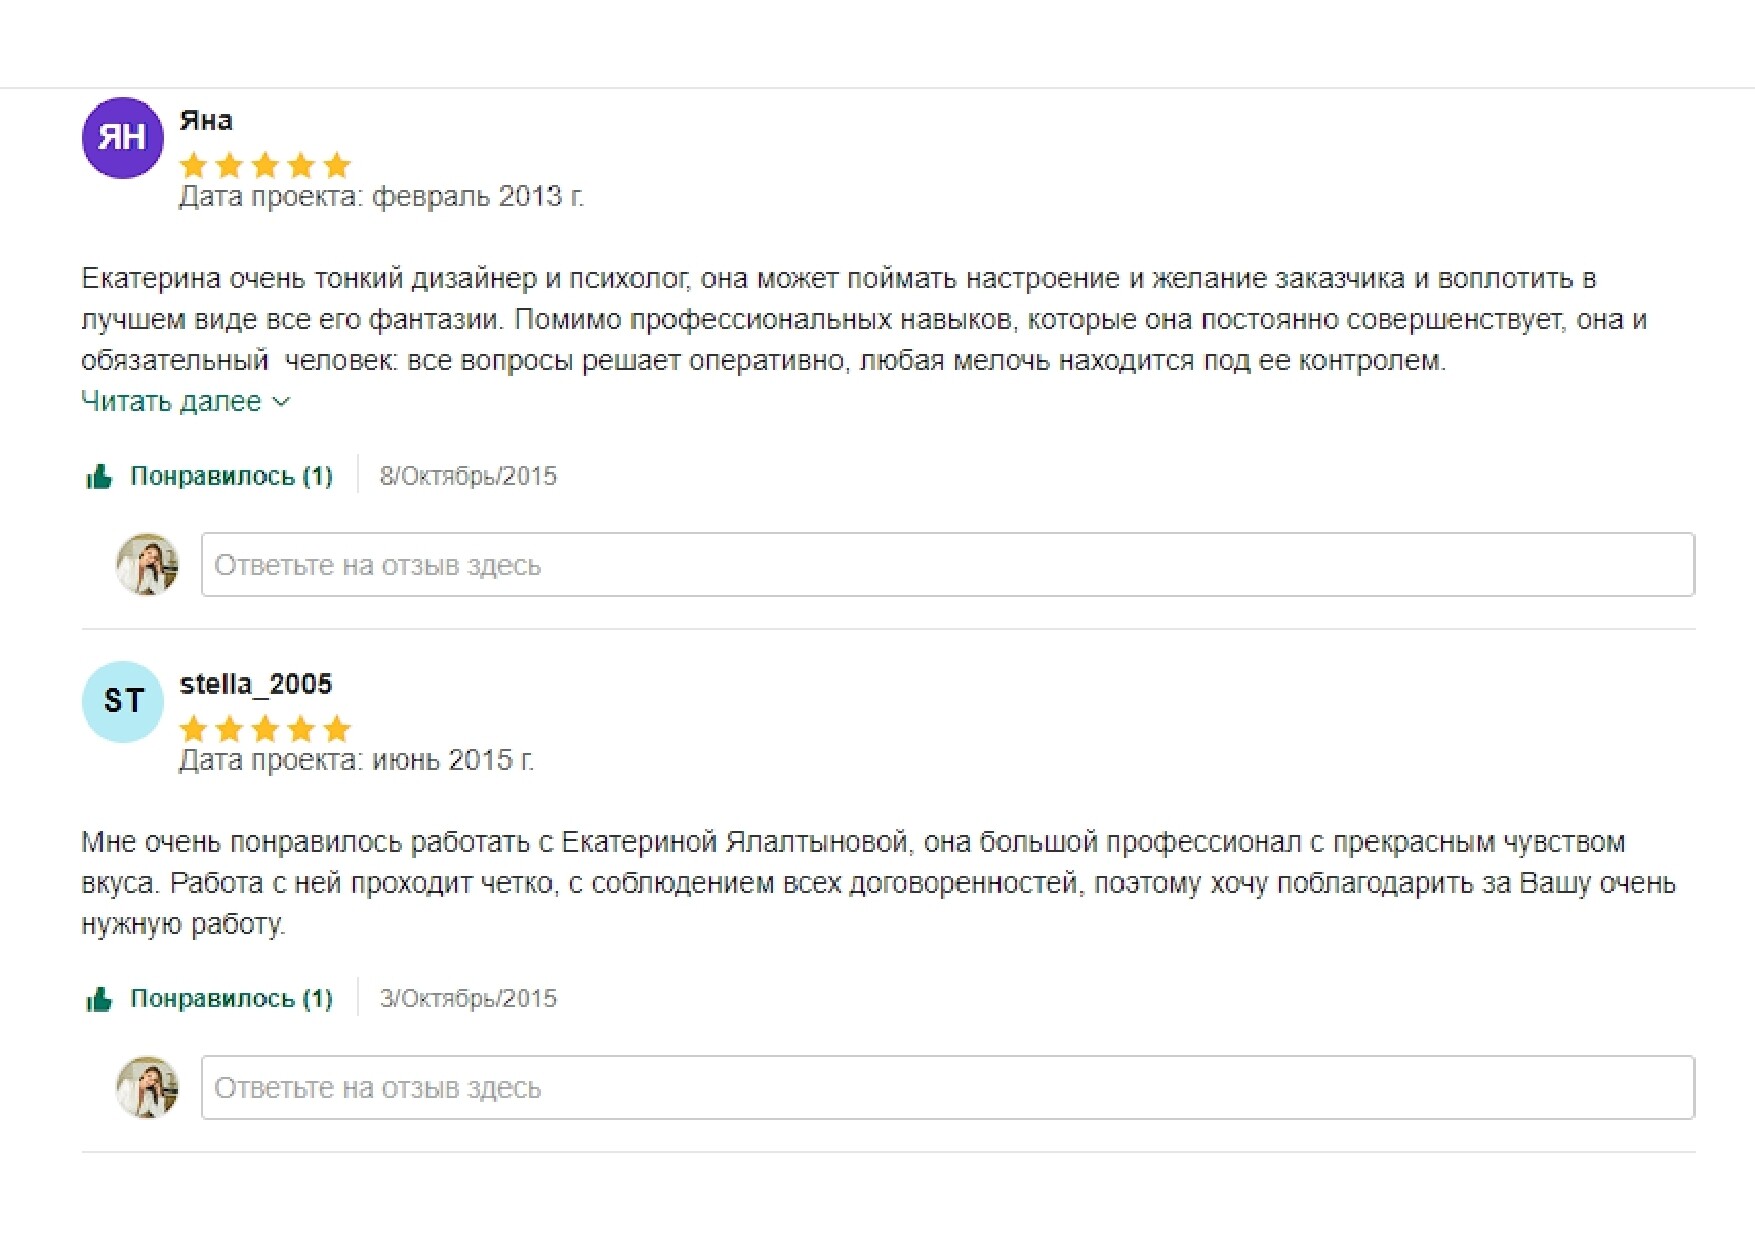
Task: Focus the reply field under Яна's review
Action: click(x=948, y=565)
